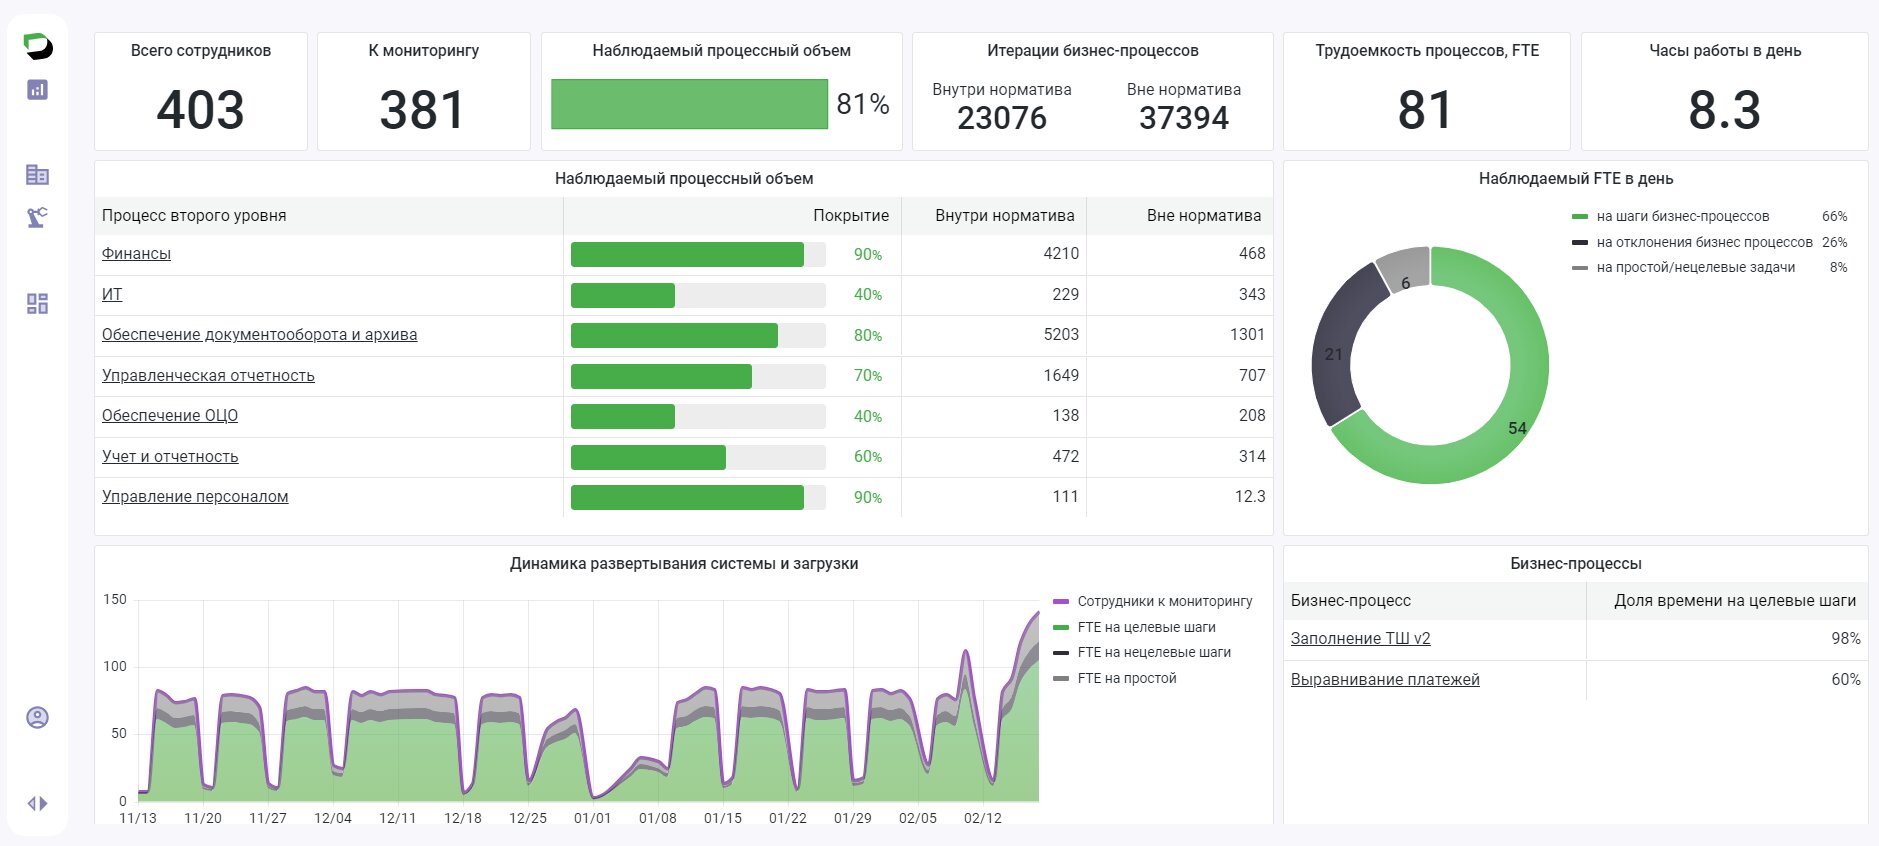Click the Всего сотрудников value 403
This screenshot has width=1879, height=846.
tap(201, 110)
